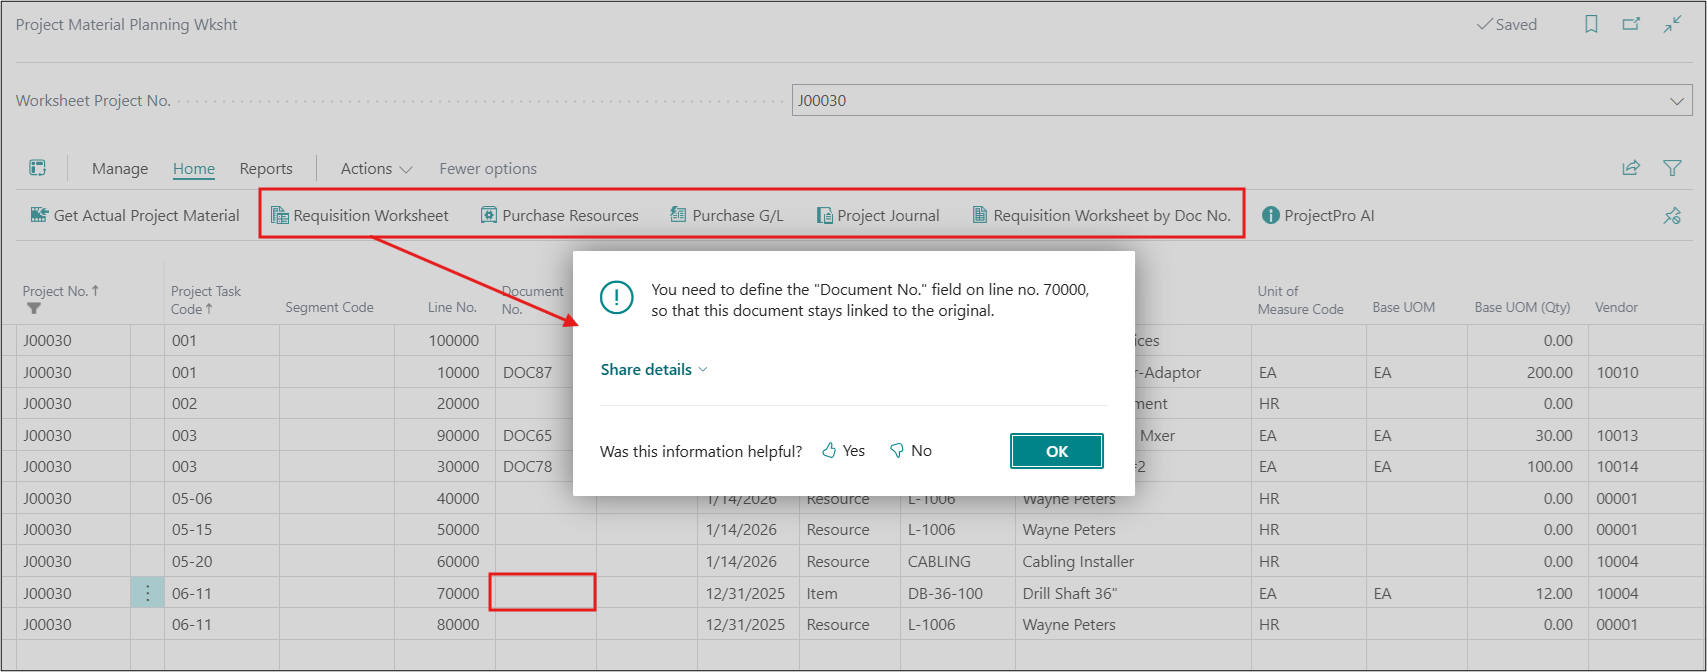
Task: Open row options for line 70000
Action: [x=147, y=594]
